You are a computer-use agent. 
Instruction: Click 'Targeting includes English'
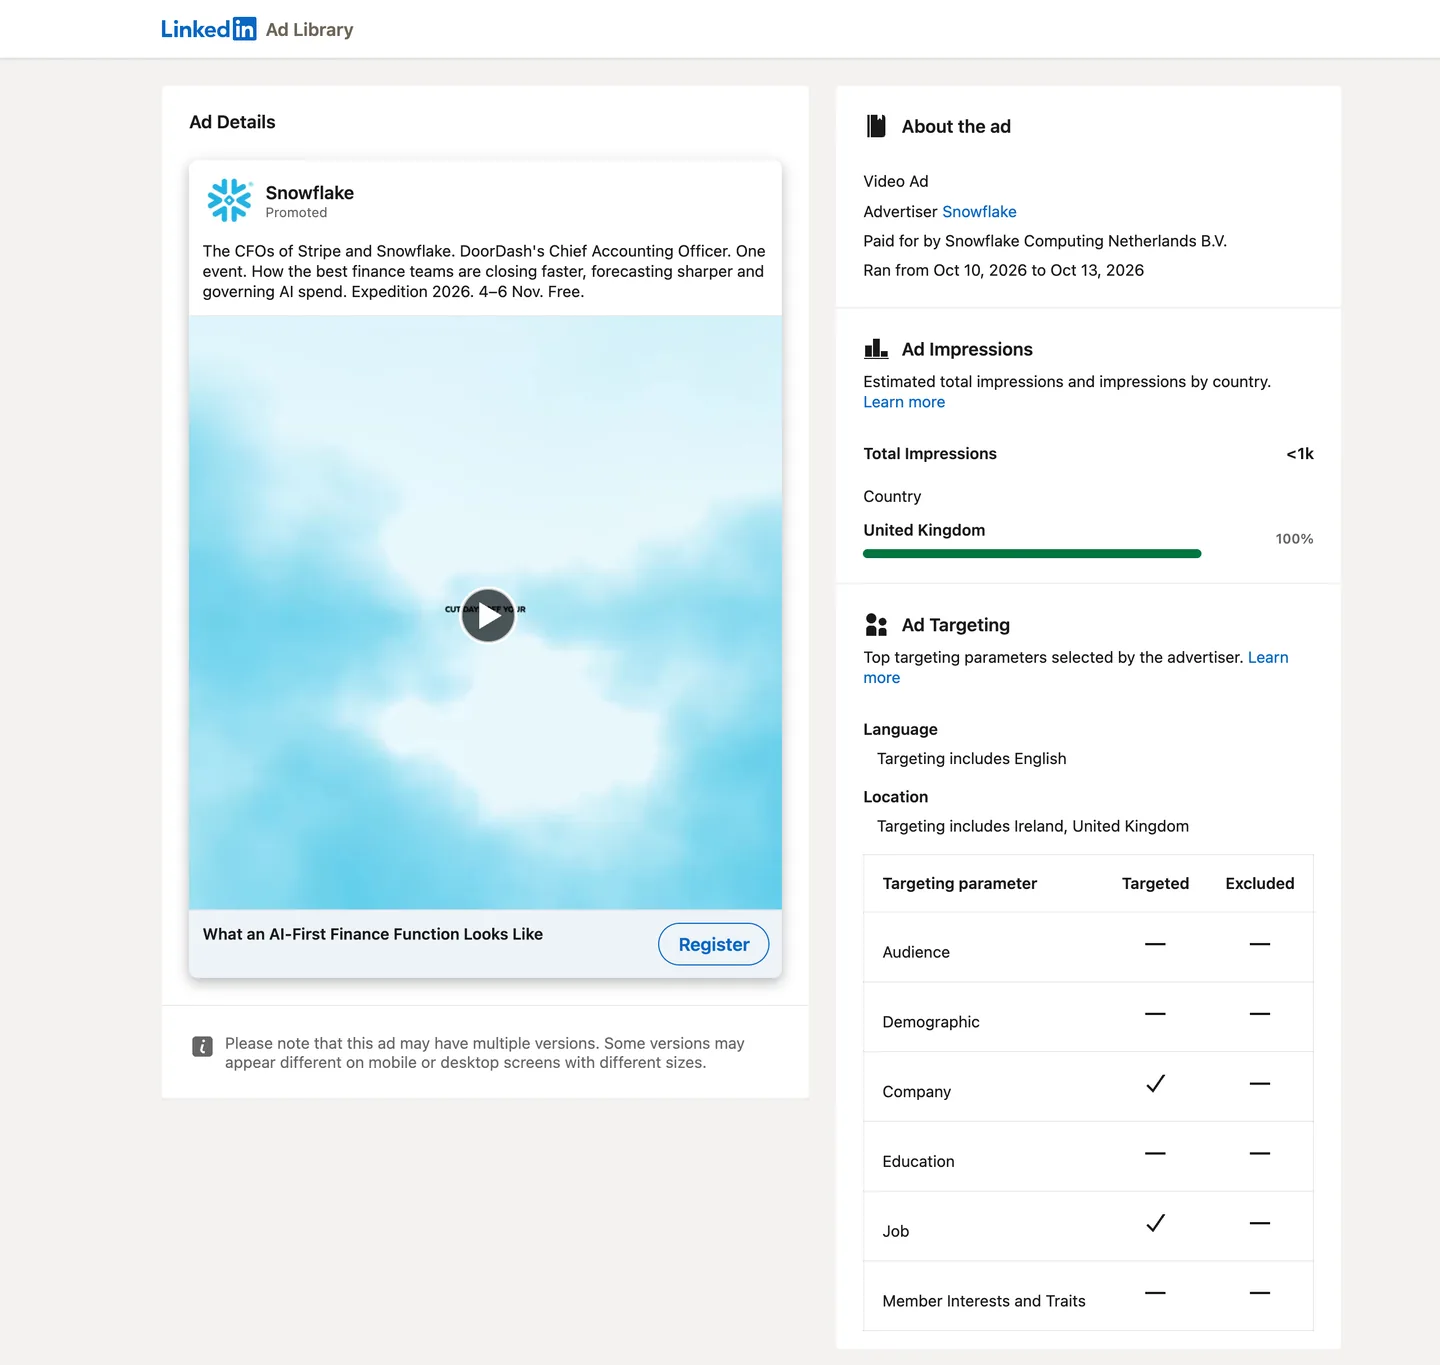[972, 759]
